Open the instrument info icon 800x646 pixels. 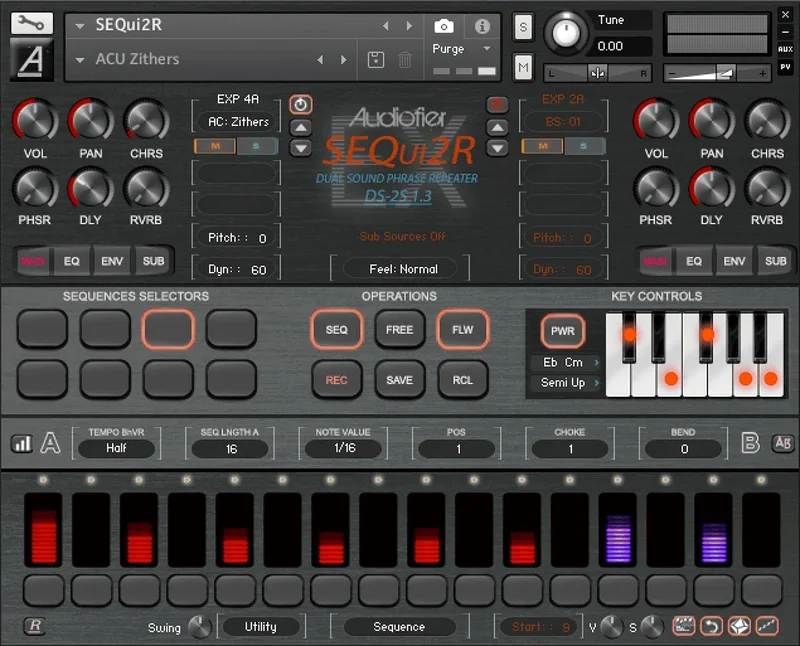point(482,26)
